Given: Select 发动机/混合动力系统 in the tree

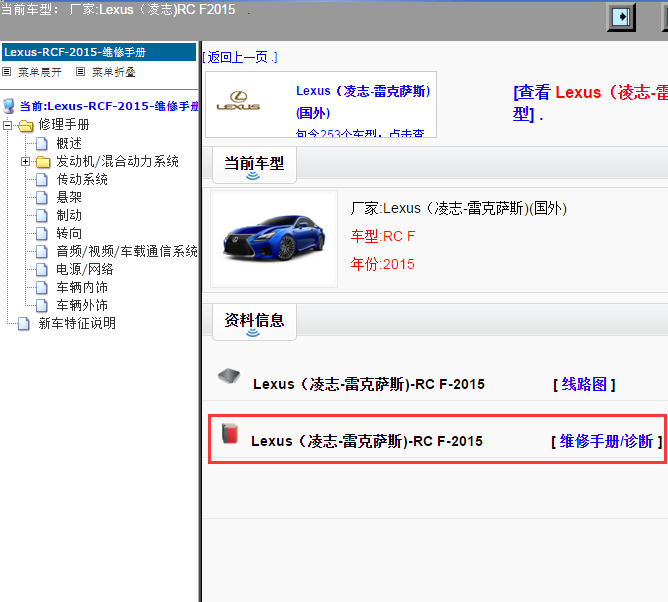Looking at the screenshot, I should 117,161.
